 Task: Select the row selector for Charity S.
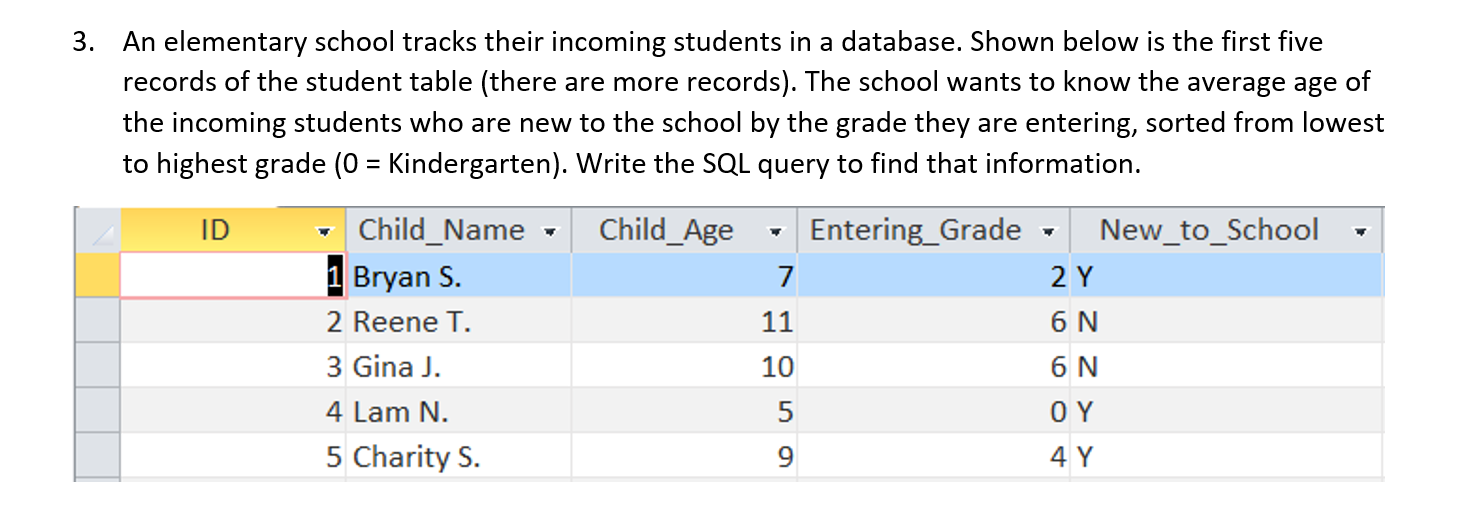97,456
